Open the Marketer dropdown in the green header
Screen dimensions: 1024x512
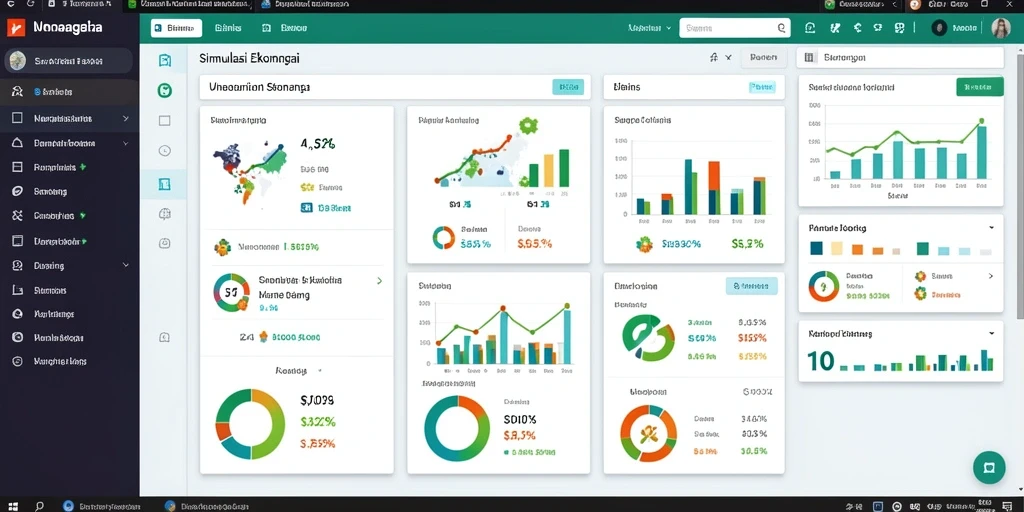point(649,28)
